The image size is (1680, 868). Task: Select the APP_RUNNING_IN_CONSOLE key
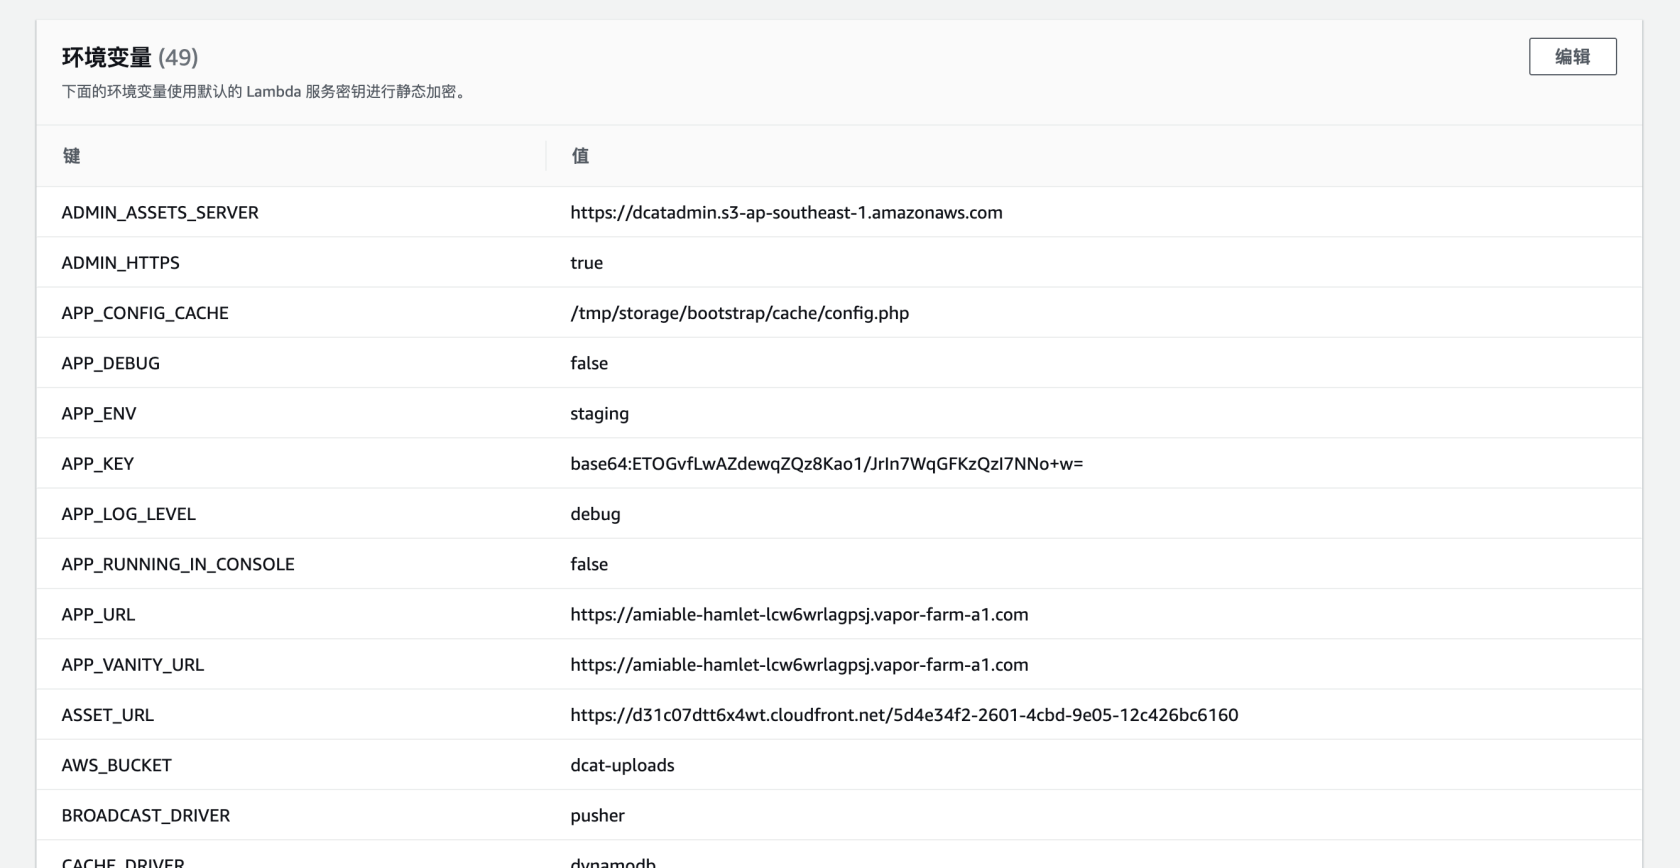178,564
